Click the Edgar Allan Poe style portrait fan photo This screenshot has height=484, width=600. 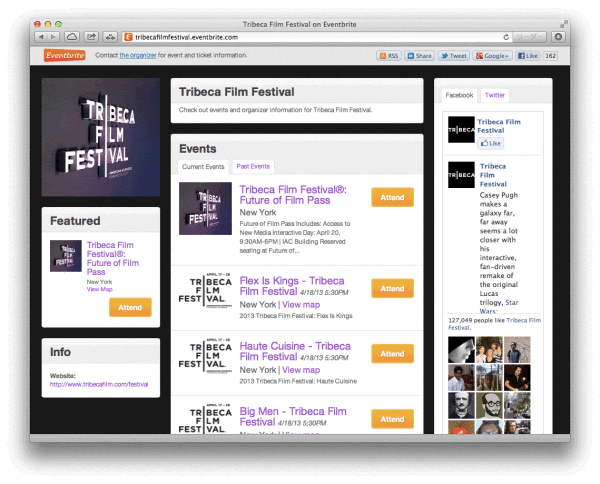pos(461,405)
